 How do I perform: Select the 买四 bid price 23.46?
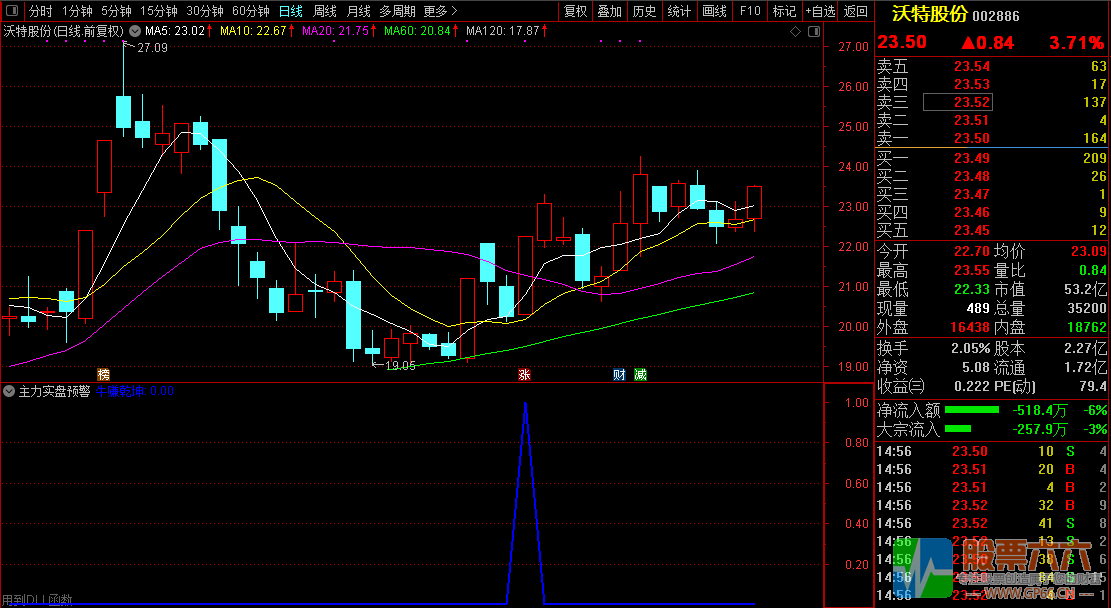[x=971, y=212]
